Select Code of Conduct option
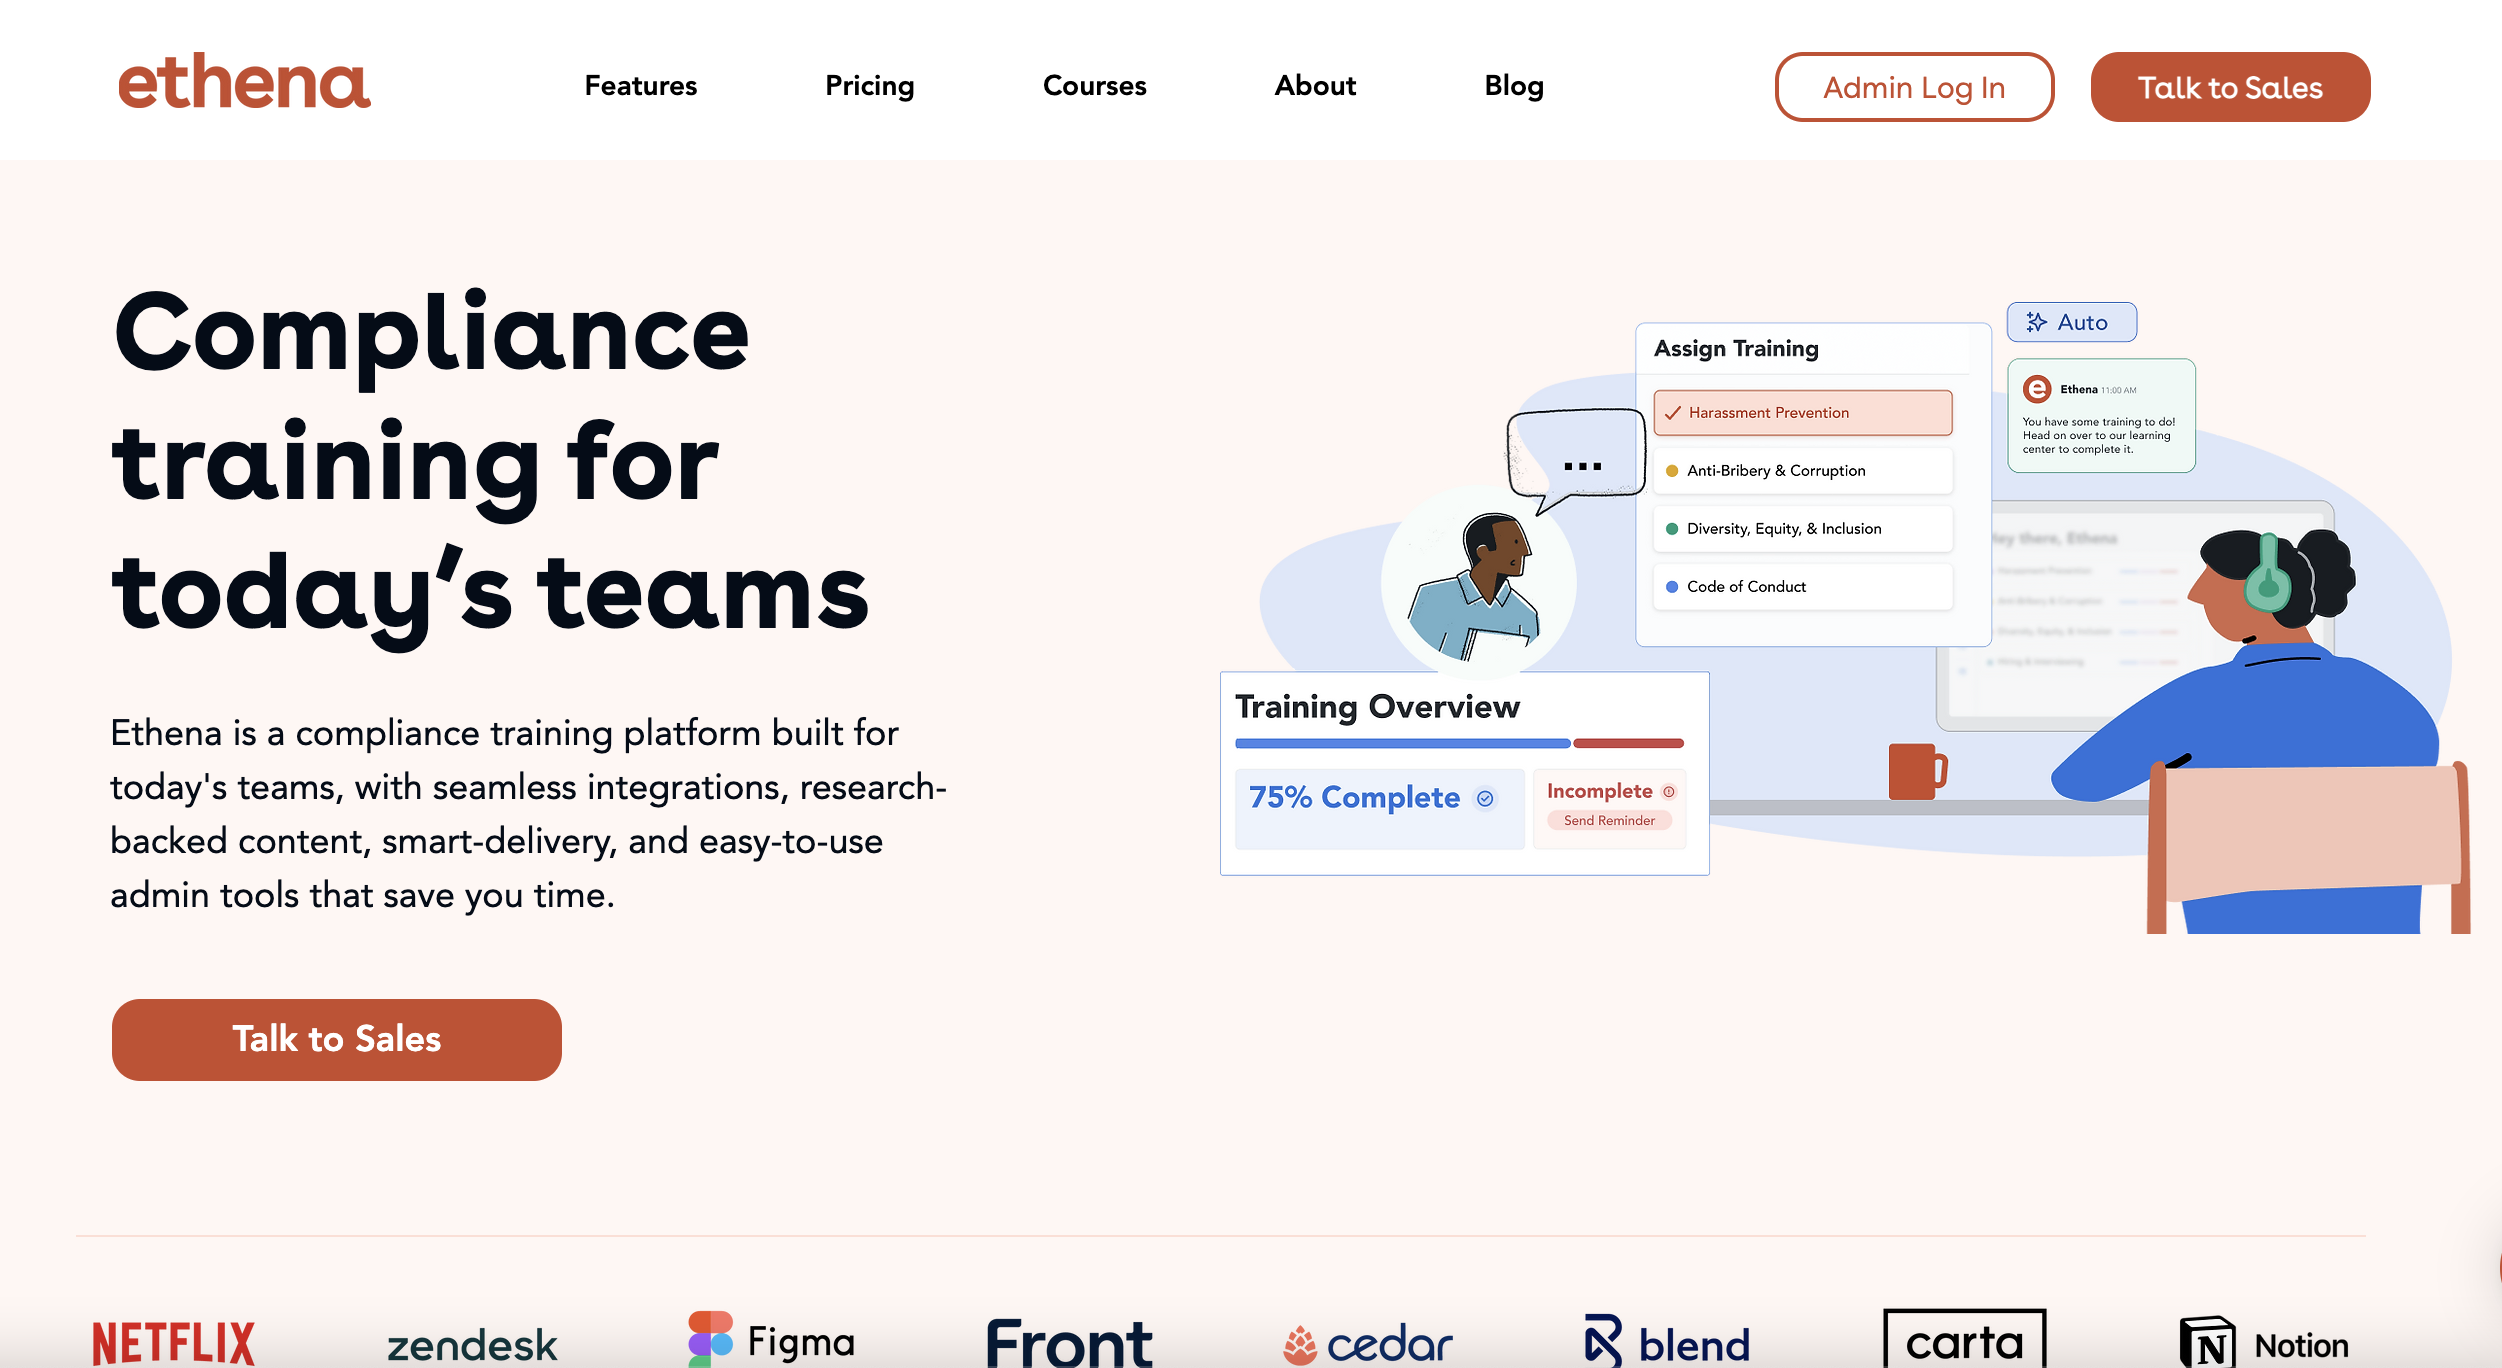Image resolution: width=2502 pixels, height=1368 pixels. pos(1802,587)
